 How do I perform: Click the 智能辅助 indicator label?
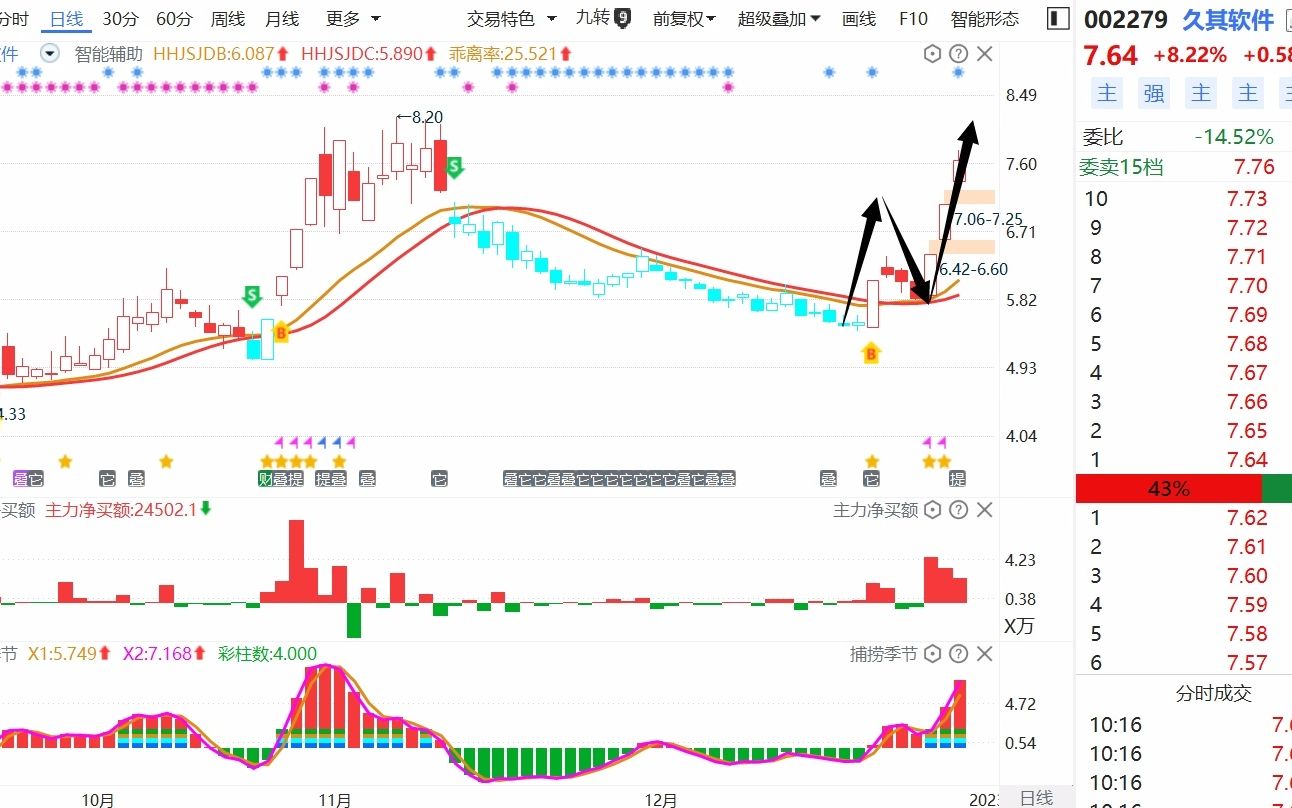coord(109,54)
